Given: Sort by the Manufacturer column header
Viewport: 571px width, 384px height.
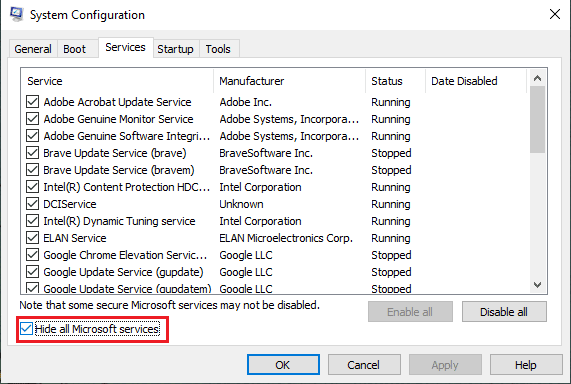Looking at the screenshot, I should [290, 81].
